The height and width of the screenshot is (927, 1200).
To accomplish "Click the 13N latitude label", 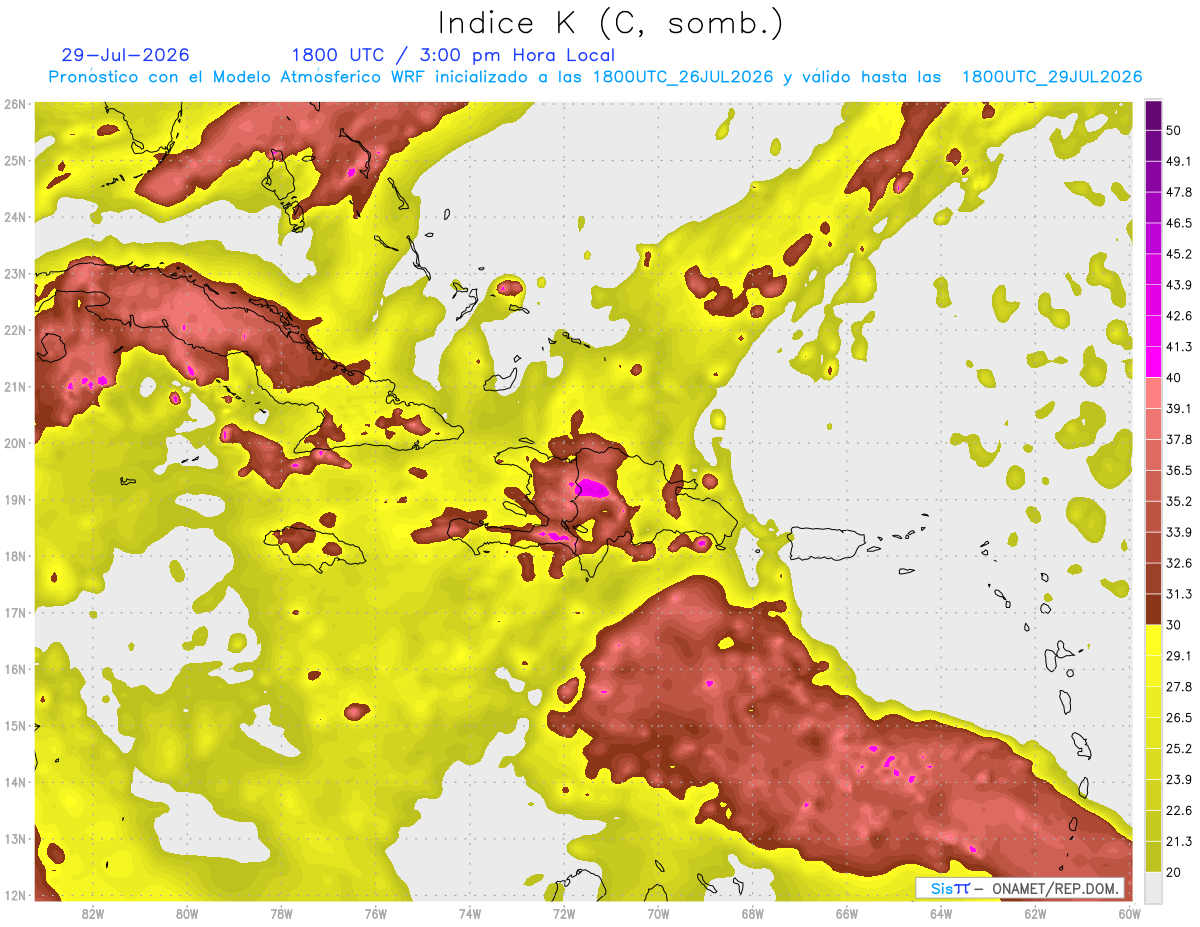I will click(14, 839).
